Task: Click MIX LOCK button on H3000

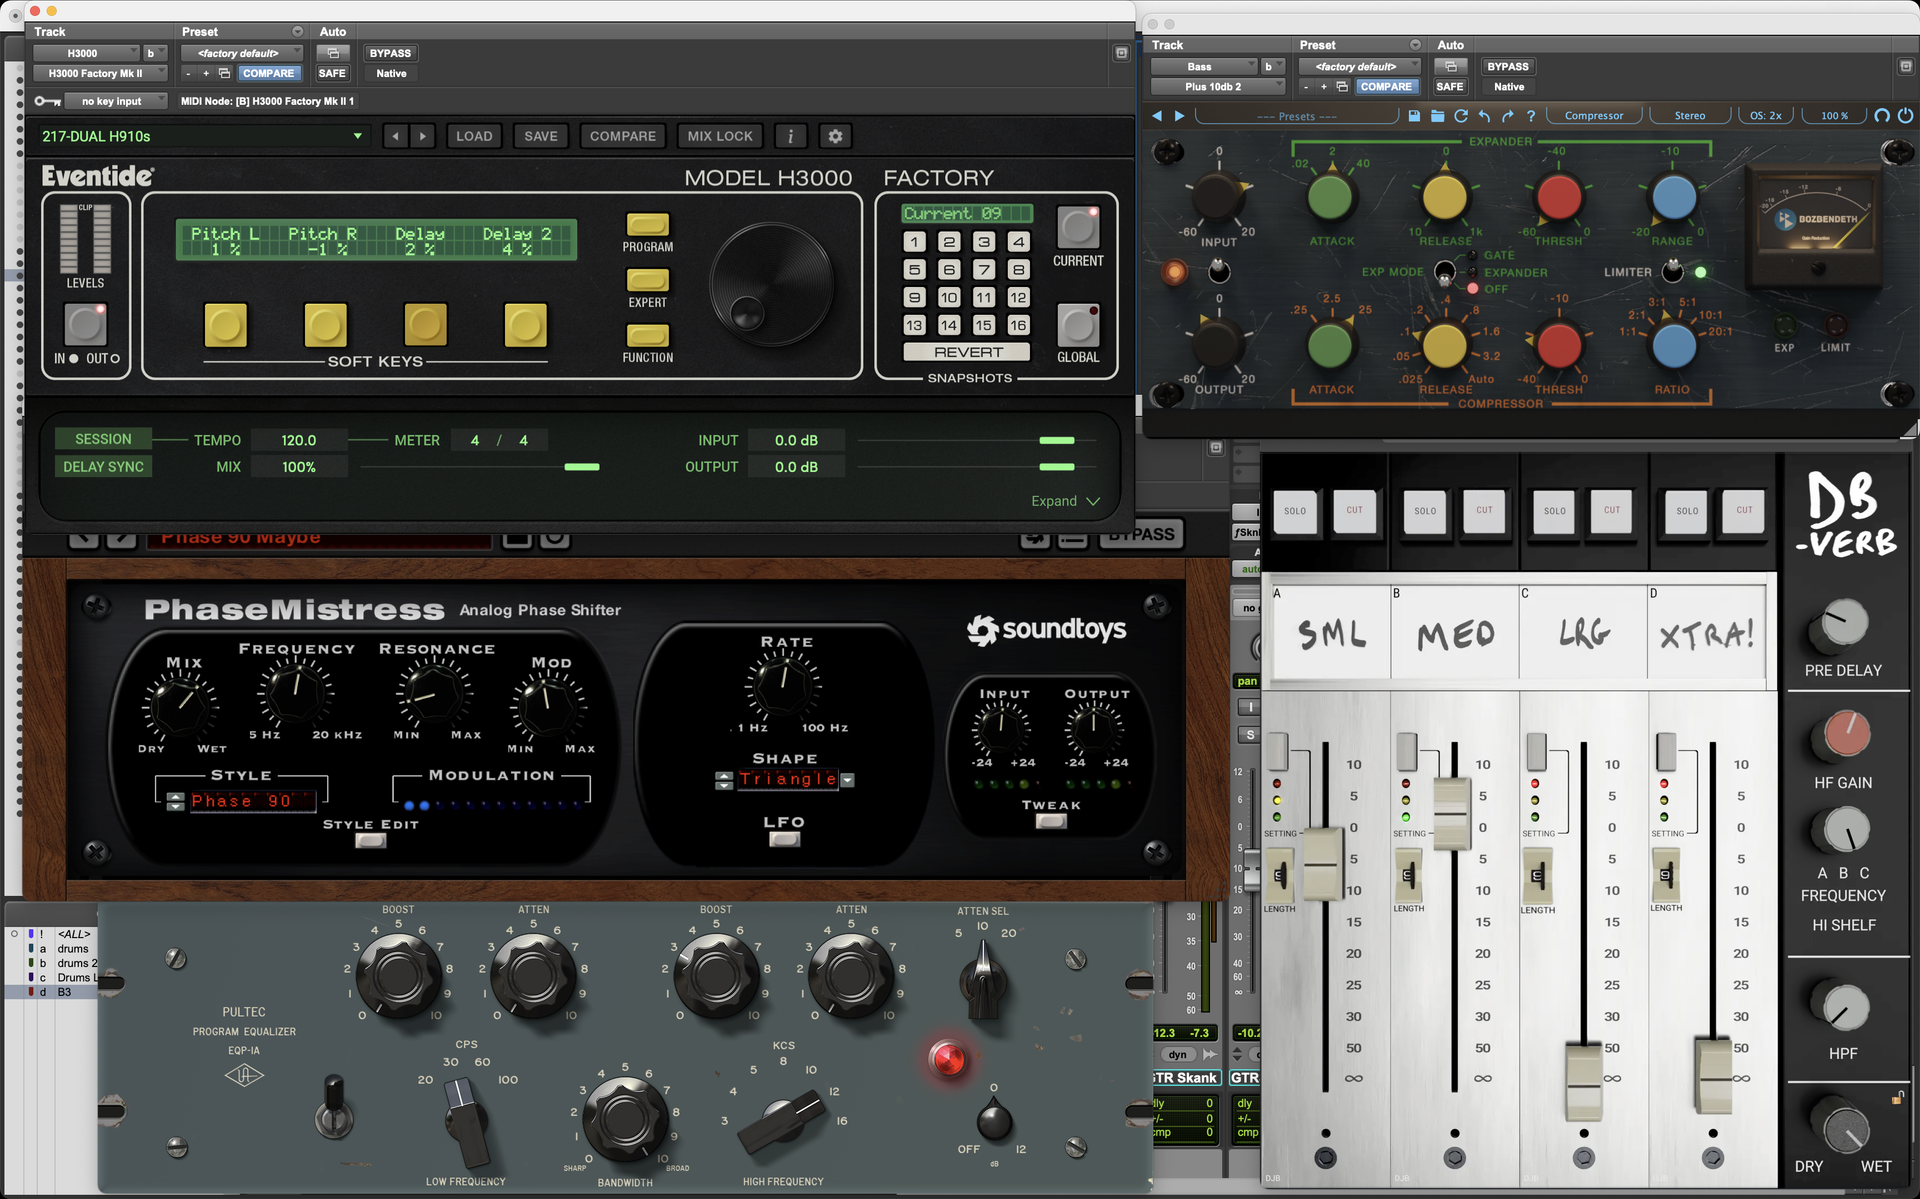Action: pyautogui.click(x=720, y=136)
